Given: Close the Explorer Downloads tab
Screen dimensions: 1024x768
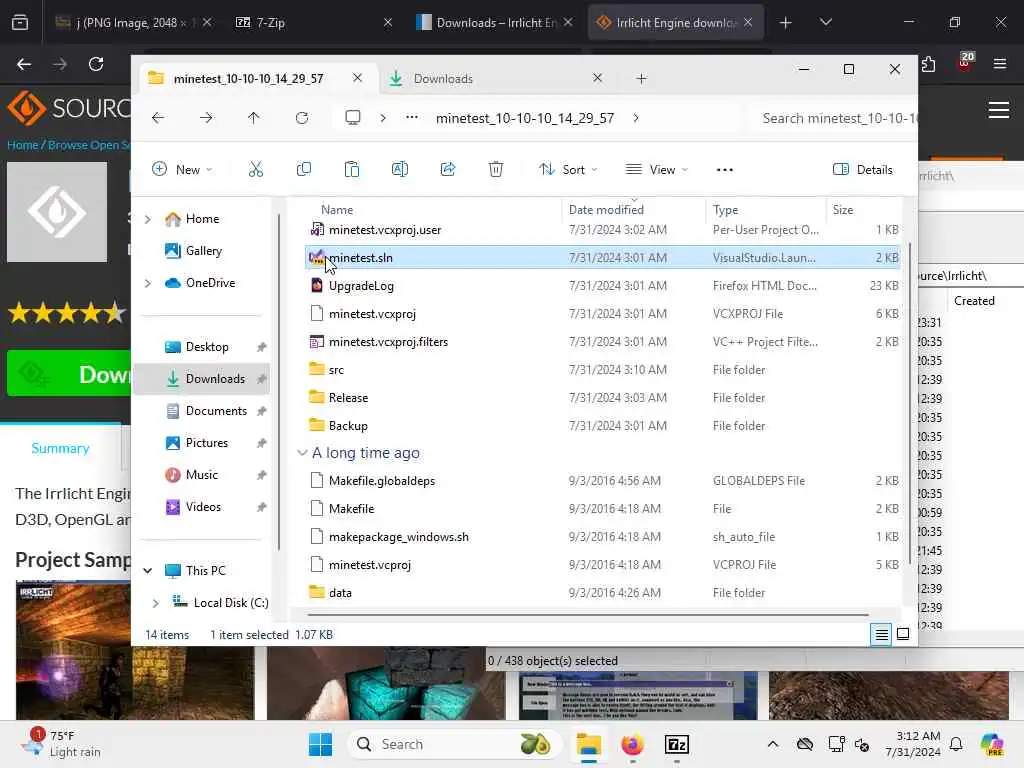Looking at the screenshot, I should [x=597, y=78].
